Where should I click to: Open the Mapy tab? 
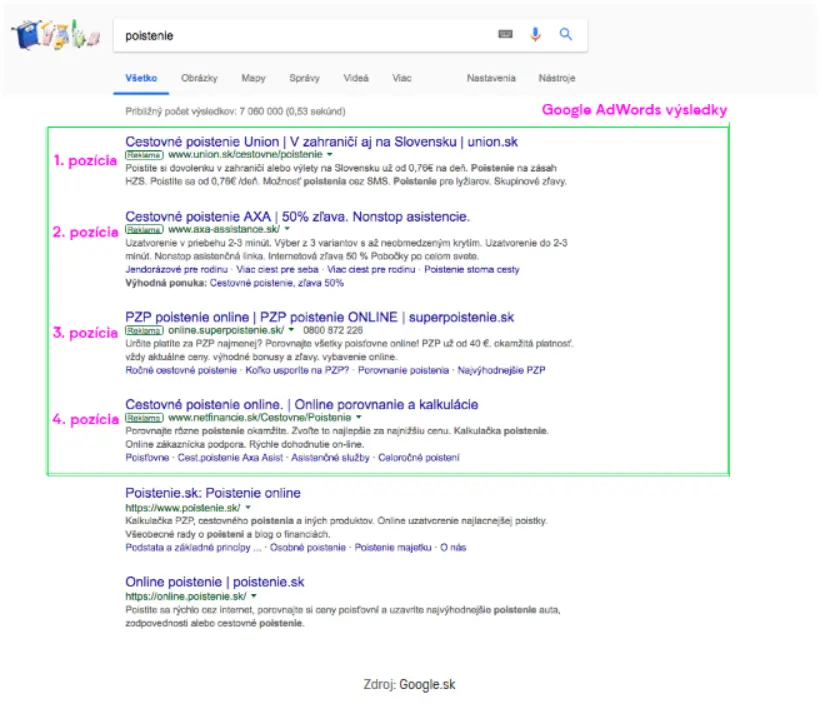point(254,78)
